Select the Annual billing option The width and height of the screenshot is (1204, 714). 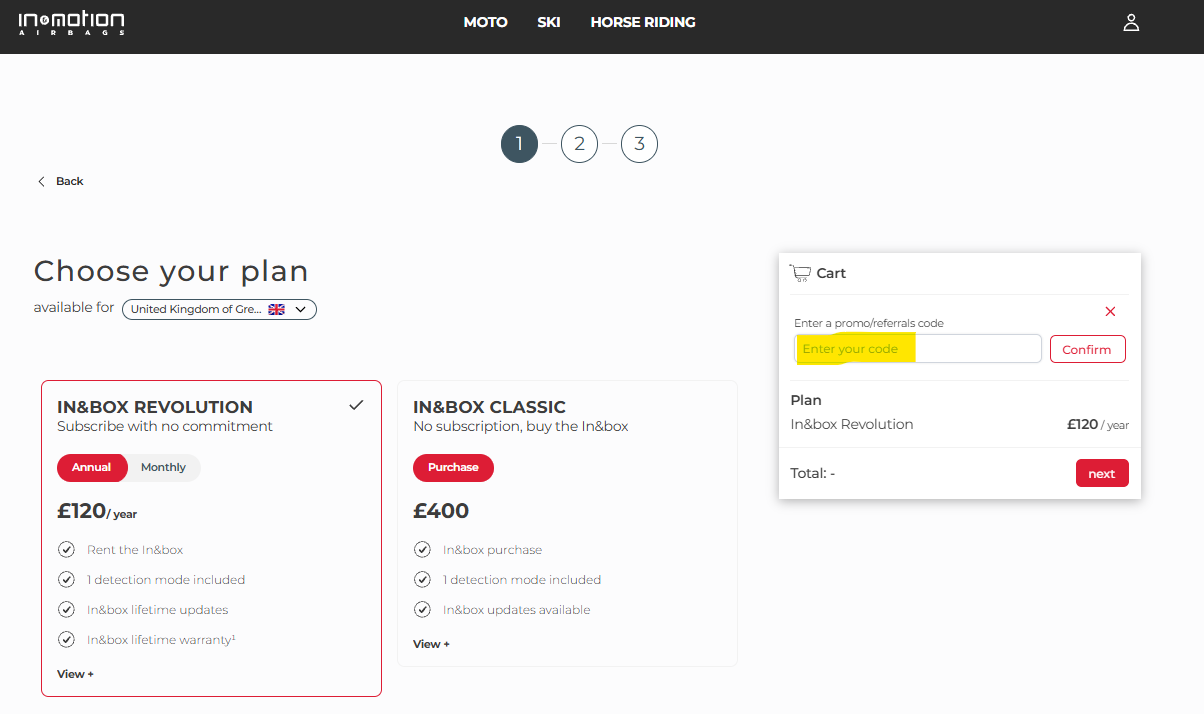[92, 468]
